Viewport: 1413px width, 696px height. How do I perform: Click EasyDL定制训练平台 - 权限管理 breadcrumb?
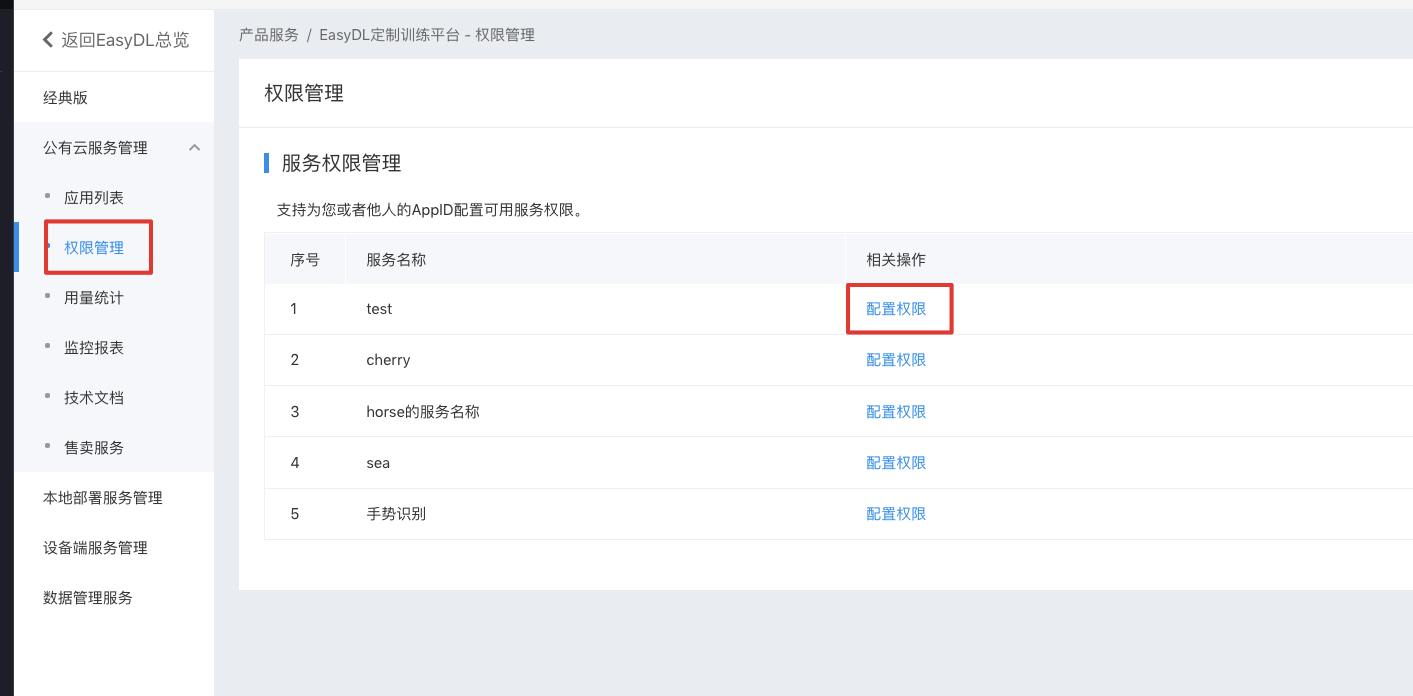click(x=427, y=35)
